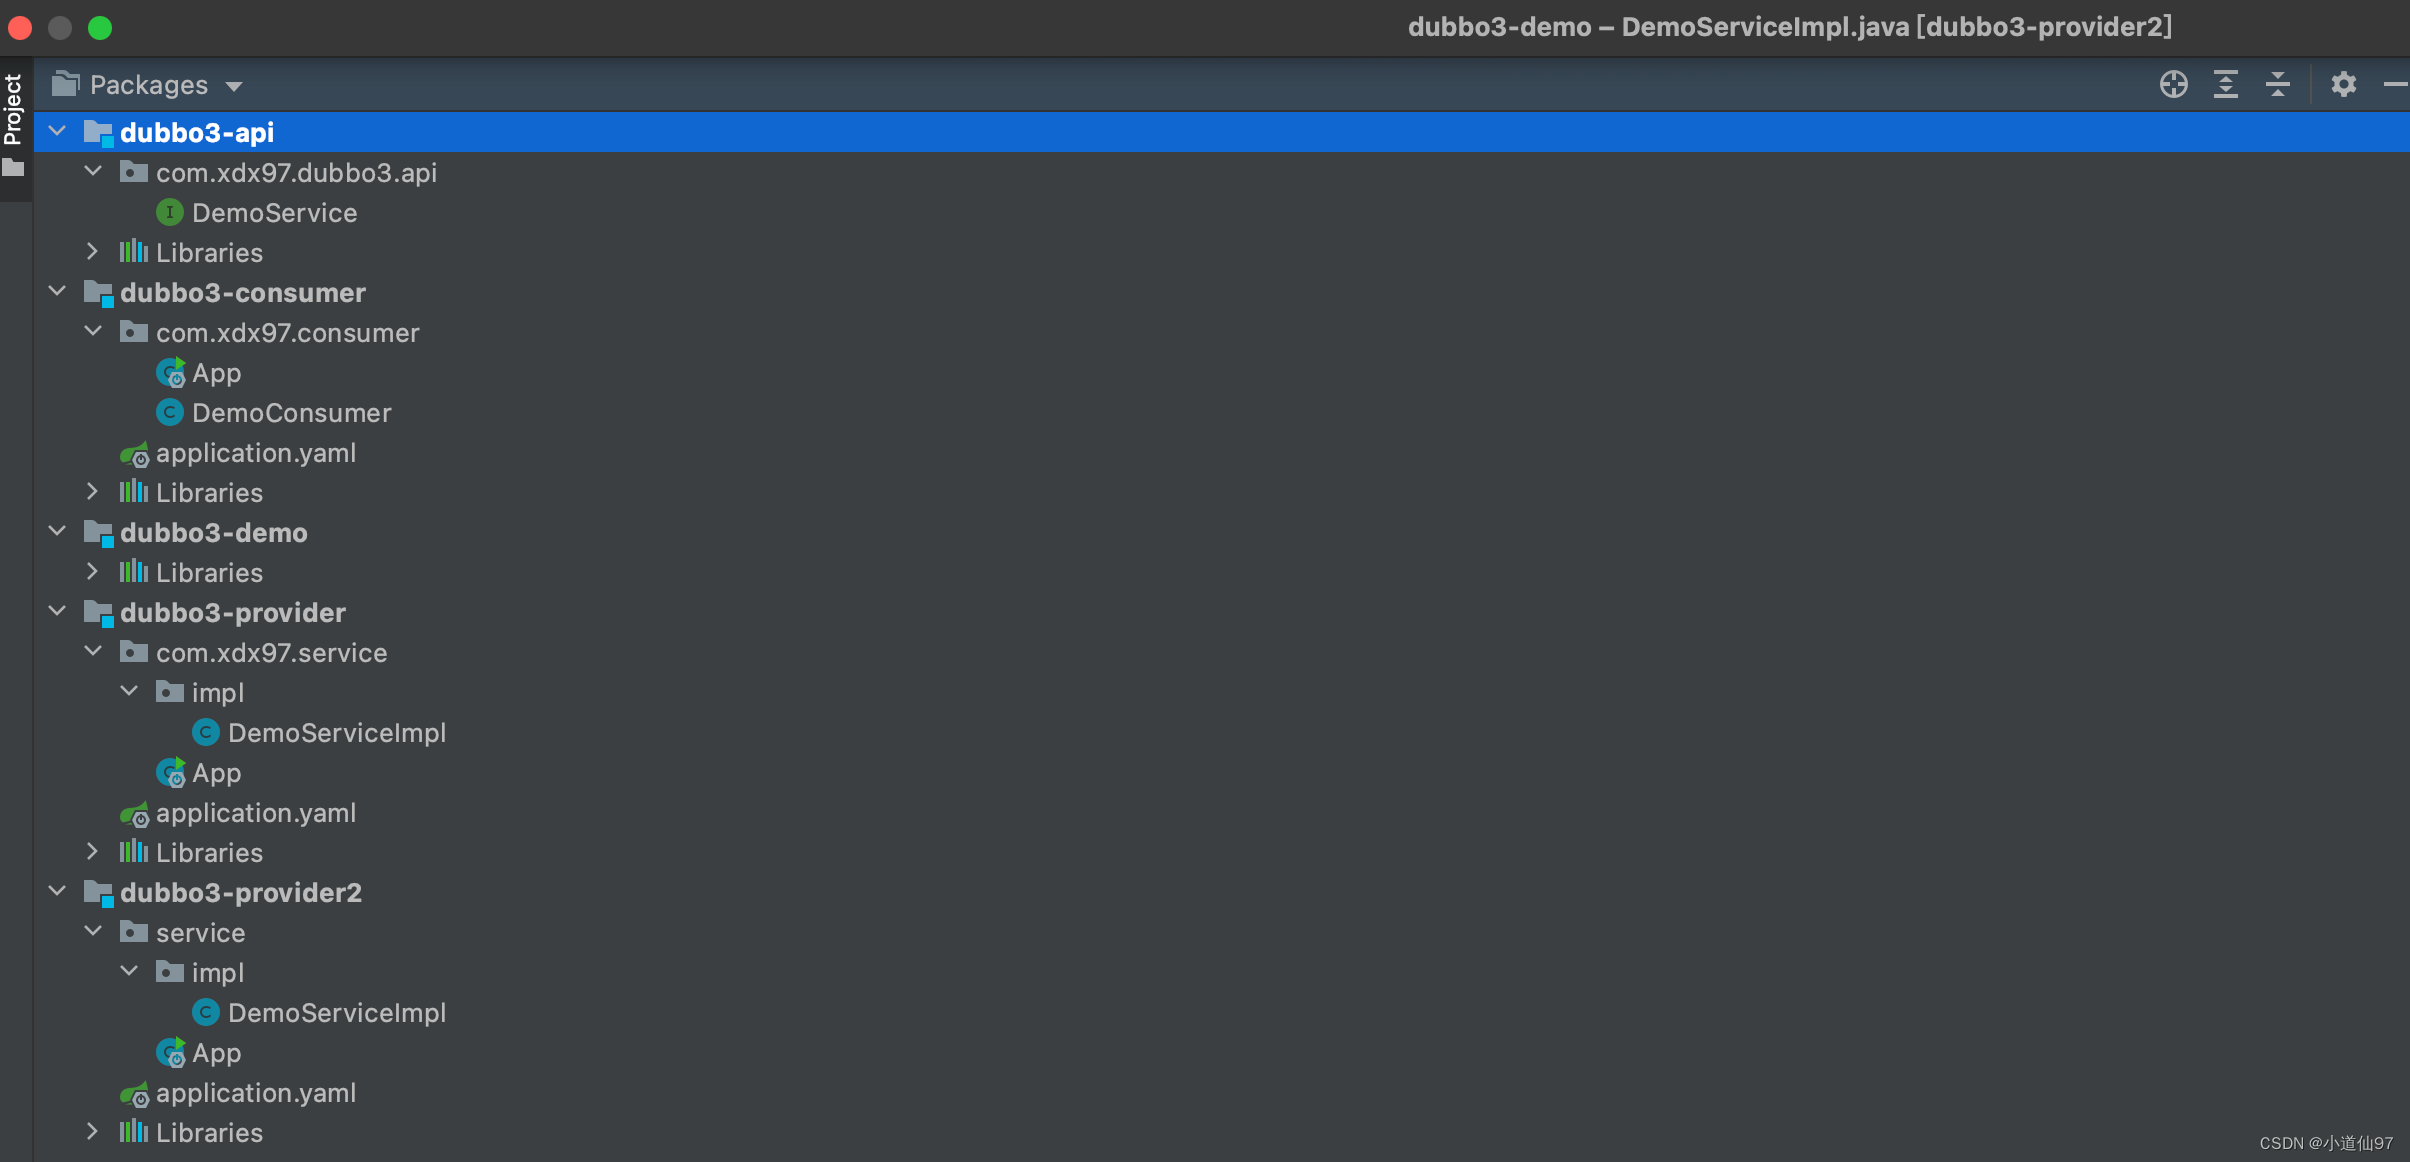
Task: Click the DemoConsumer class icon
Action: [x=169, y=412]
